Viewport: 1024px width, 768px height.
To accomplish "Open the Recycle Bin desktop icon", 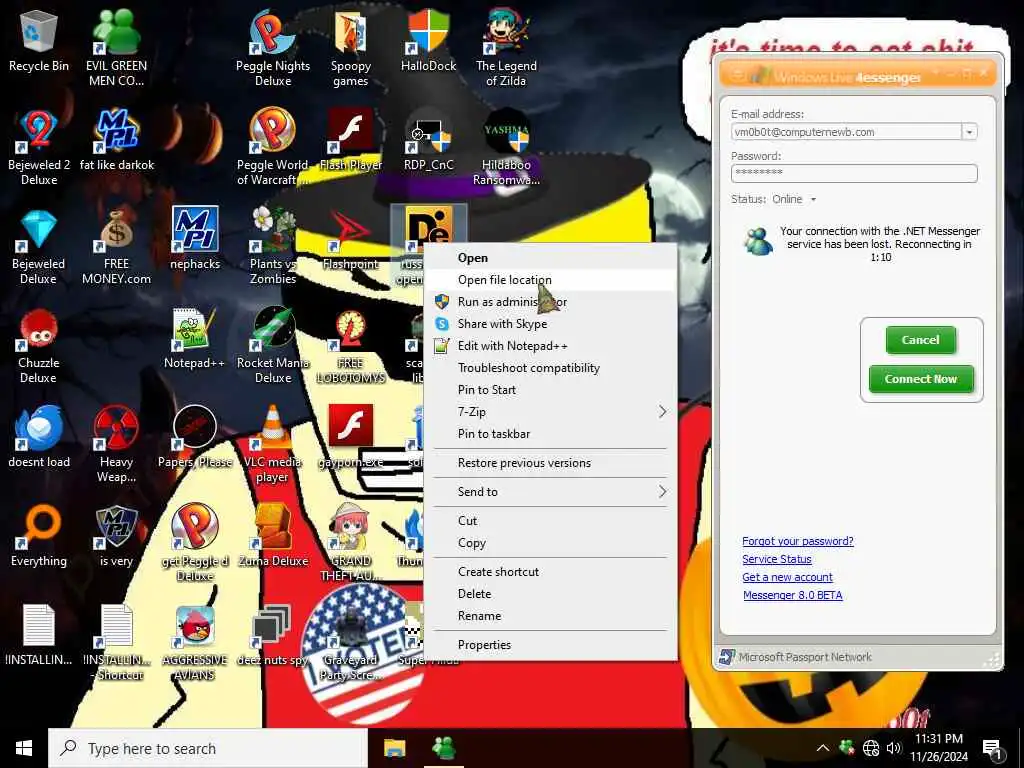I will 39,42.
